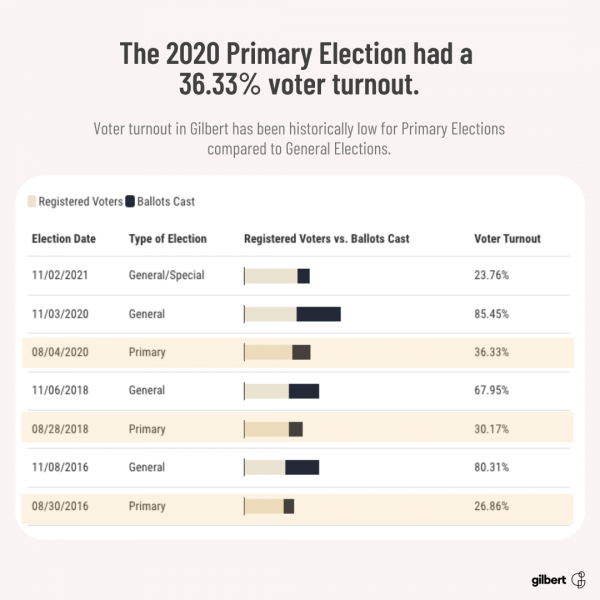Select the Election Date column header
The width and height of the screenshot is (600, 600).
tap(64, 239)
